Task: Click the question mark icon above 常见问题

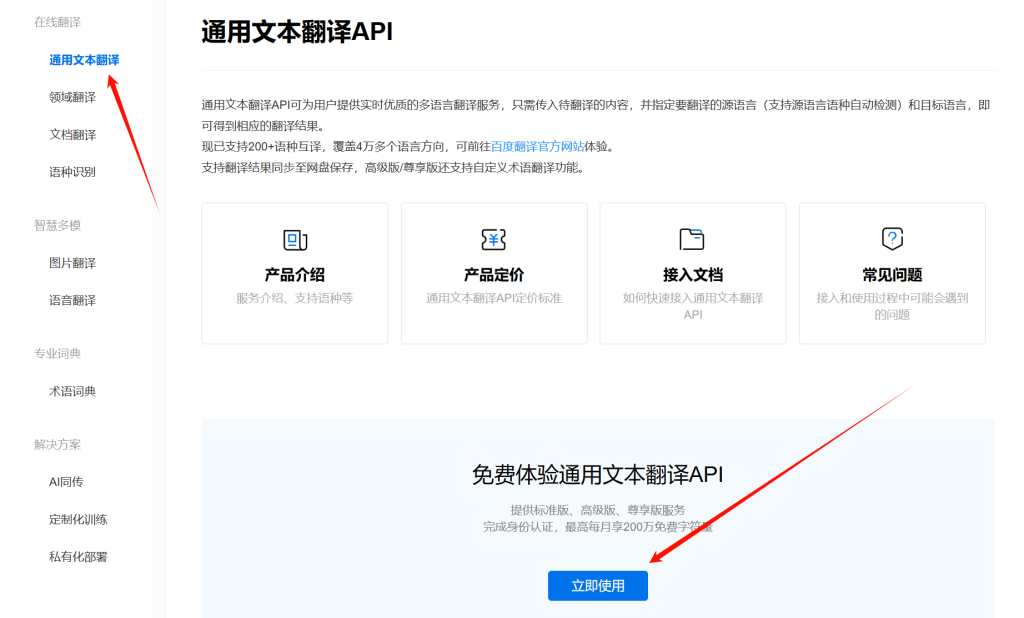Action: click(891, 240)
